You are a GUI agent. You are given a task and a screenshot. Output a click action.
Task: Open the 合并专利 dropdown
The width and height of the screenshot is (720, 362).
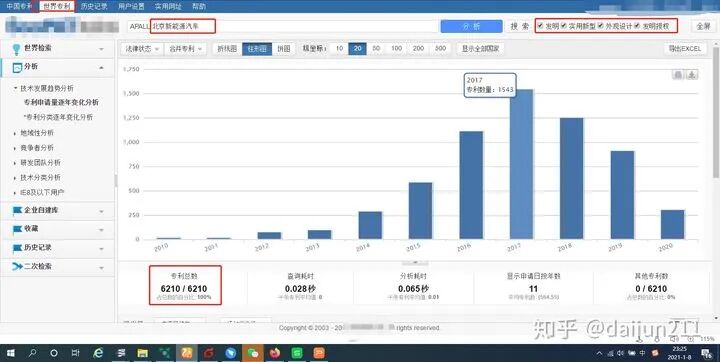(x=186, y=48)
